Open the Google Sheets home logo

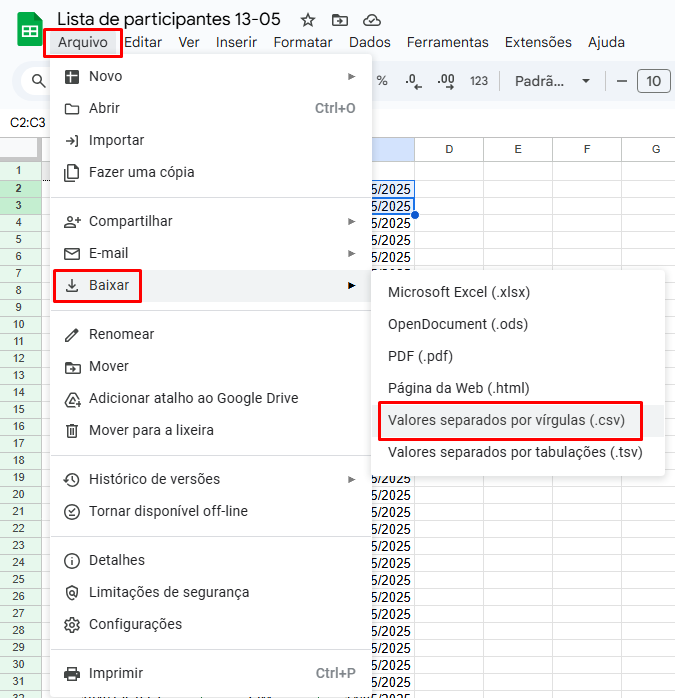pyautogui.click(x=30, y=30)
